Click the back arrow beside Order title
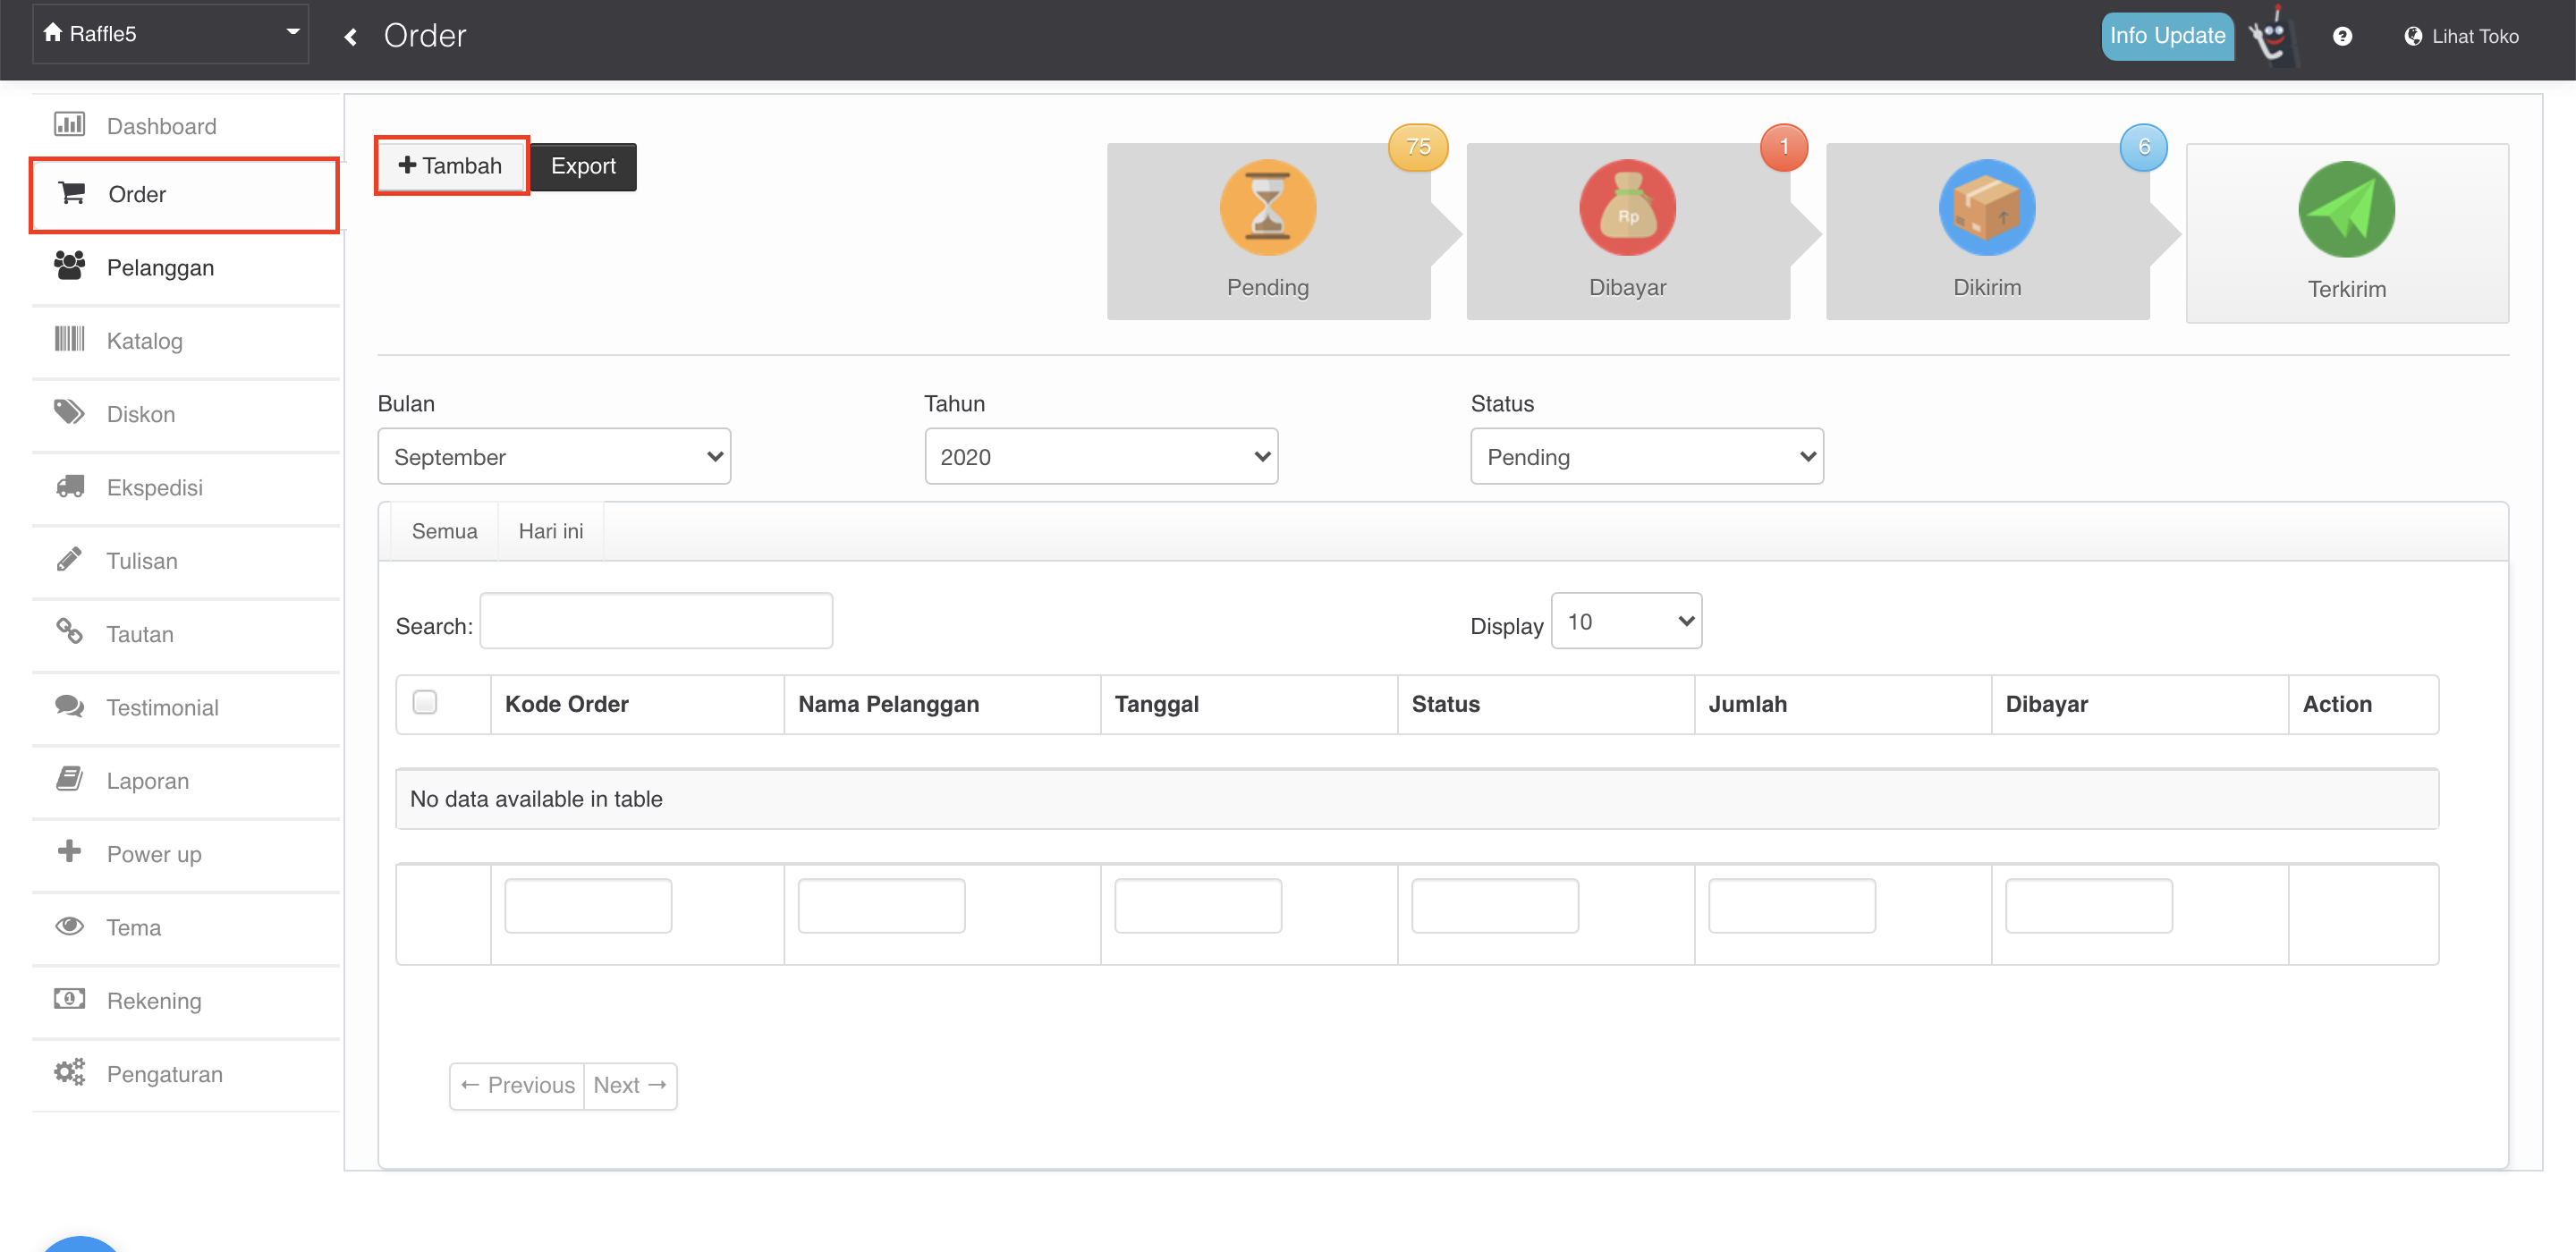The height and width of the screenshot is (1252, 2576). coord(351,37)
